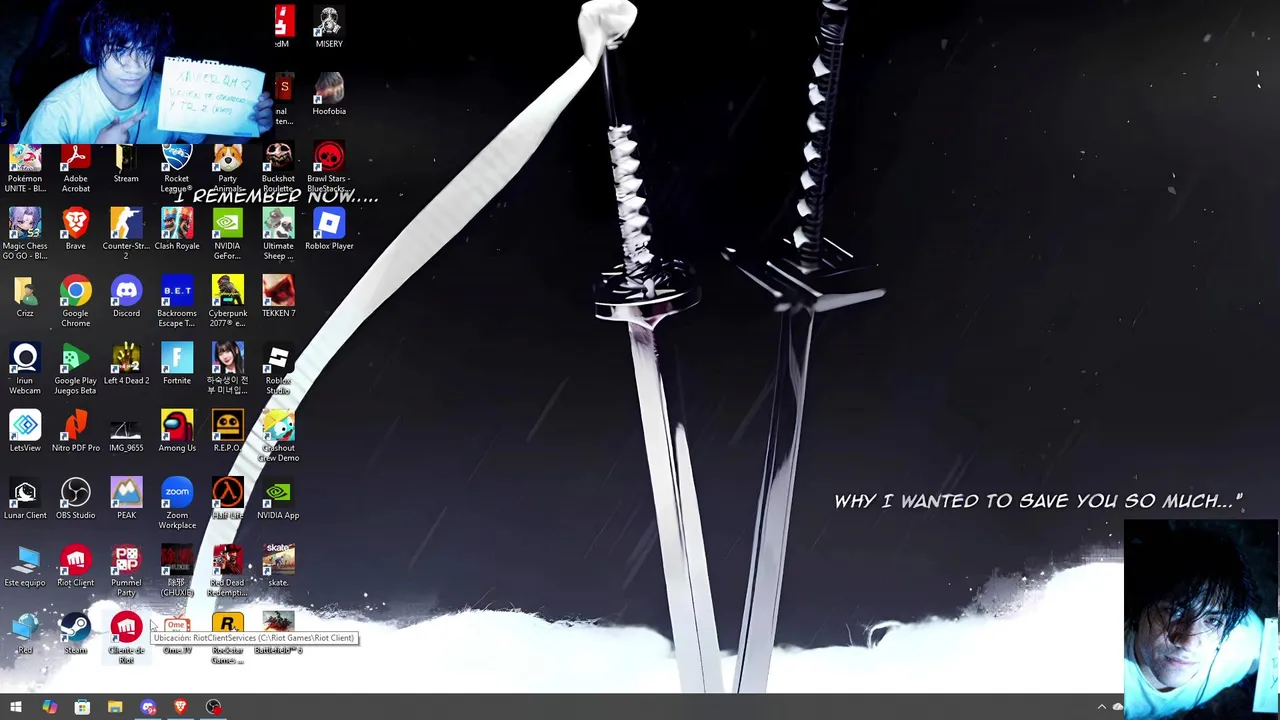Open the Left 4 Dead 2 shortcut
The height and width of the screenshot is (720, 1280).
click(x=126, y=364)
